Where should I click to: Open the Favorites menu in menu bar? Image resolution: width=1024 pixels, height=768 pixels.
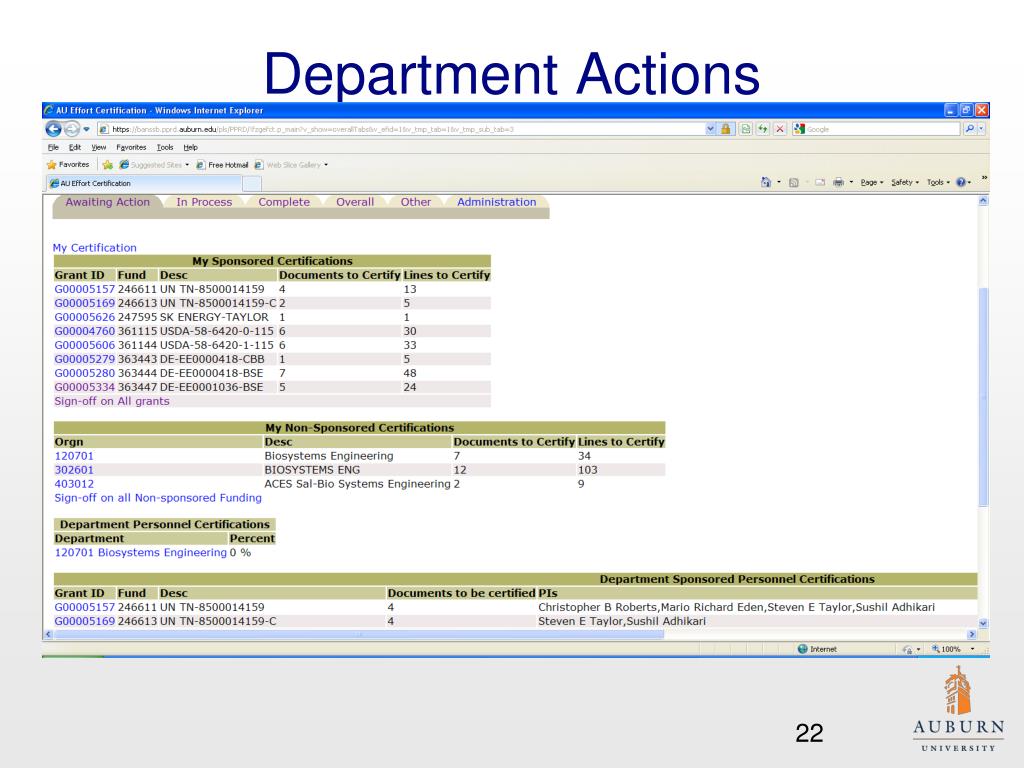[x=131, y=148]
